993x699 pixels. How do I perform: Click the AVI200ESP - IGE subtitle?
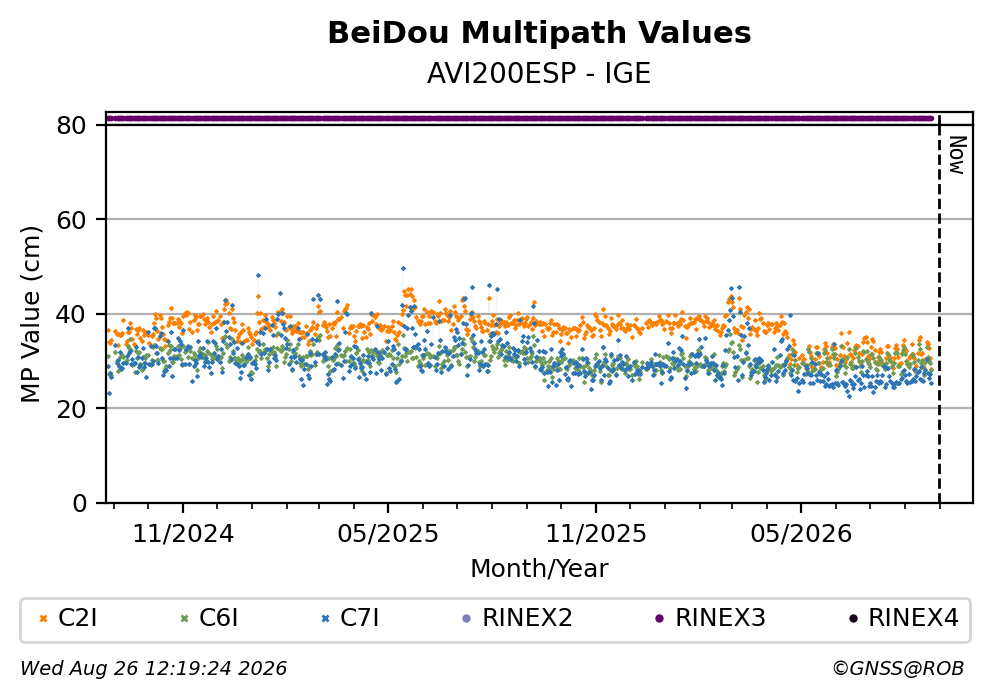click(x=539, y=74)
